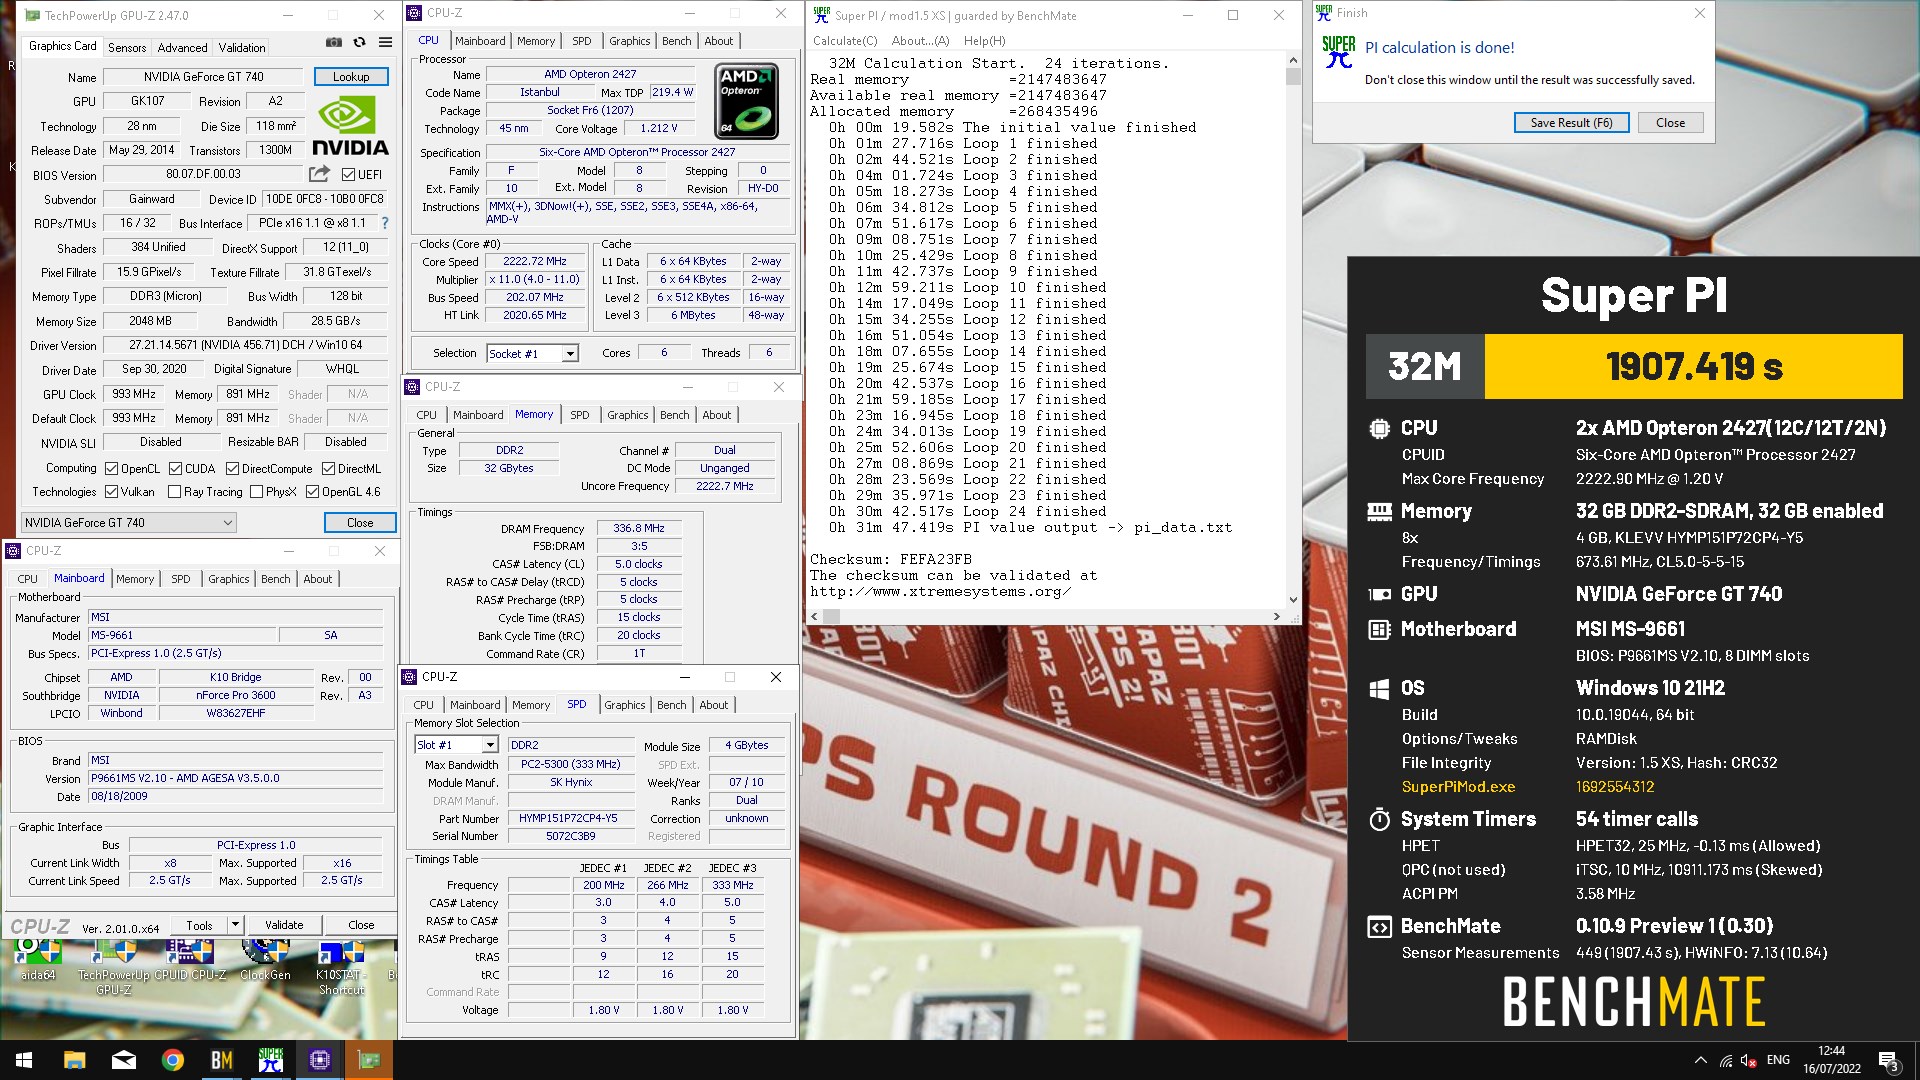The image size is (1920, 1080).
Task: Open the notification center
Action: 1889,1060
